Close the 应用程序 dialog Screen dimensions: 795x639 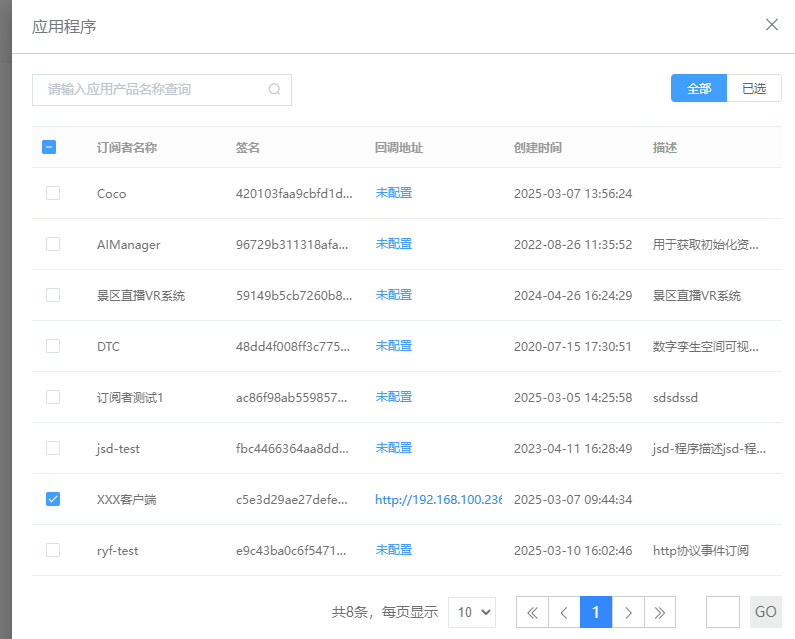(x=772, y=24)
